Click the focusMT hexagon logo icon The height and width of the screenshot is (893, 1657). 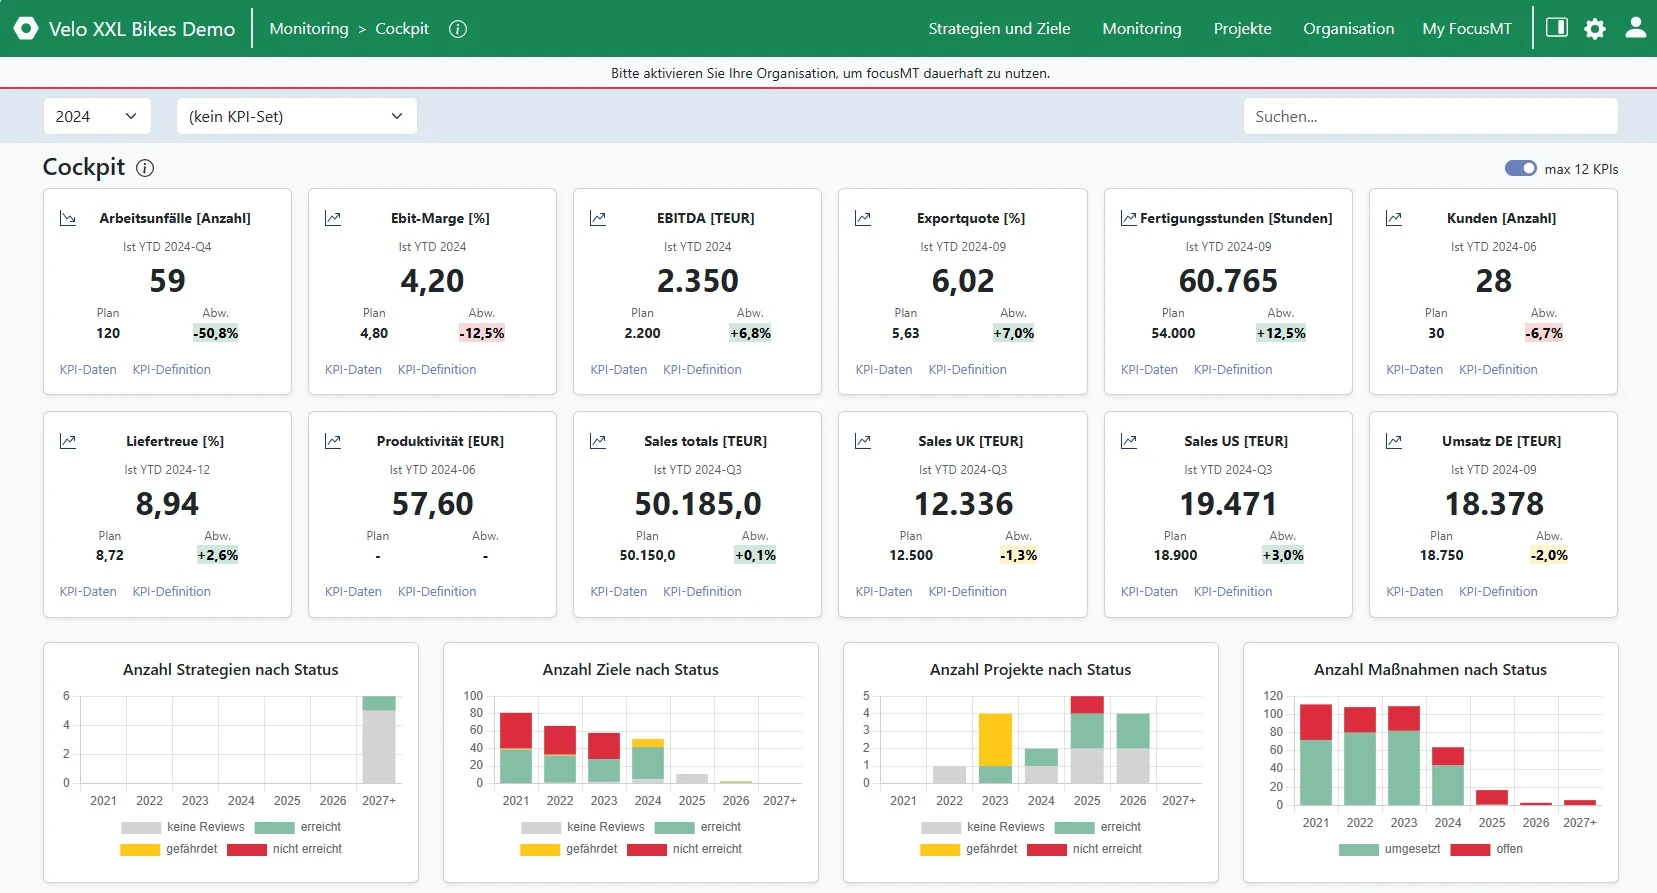point(26,29)
